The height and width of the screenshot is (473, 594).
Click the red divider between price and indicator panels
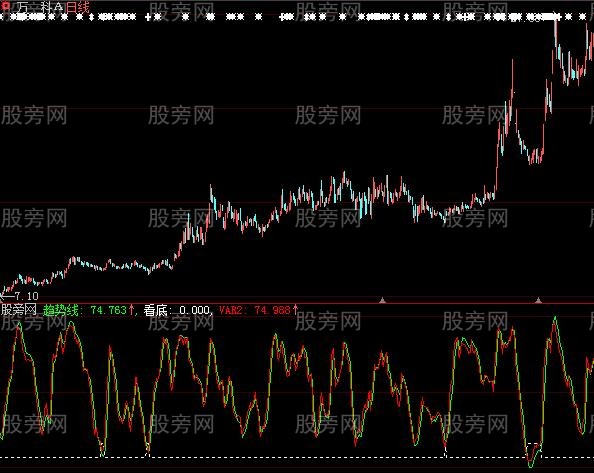pos(297,303)
